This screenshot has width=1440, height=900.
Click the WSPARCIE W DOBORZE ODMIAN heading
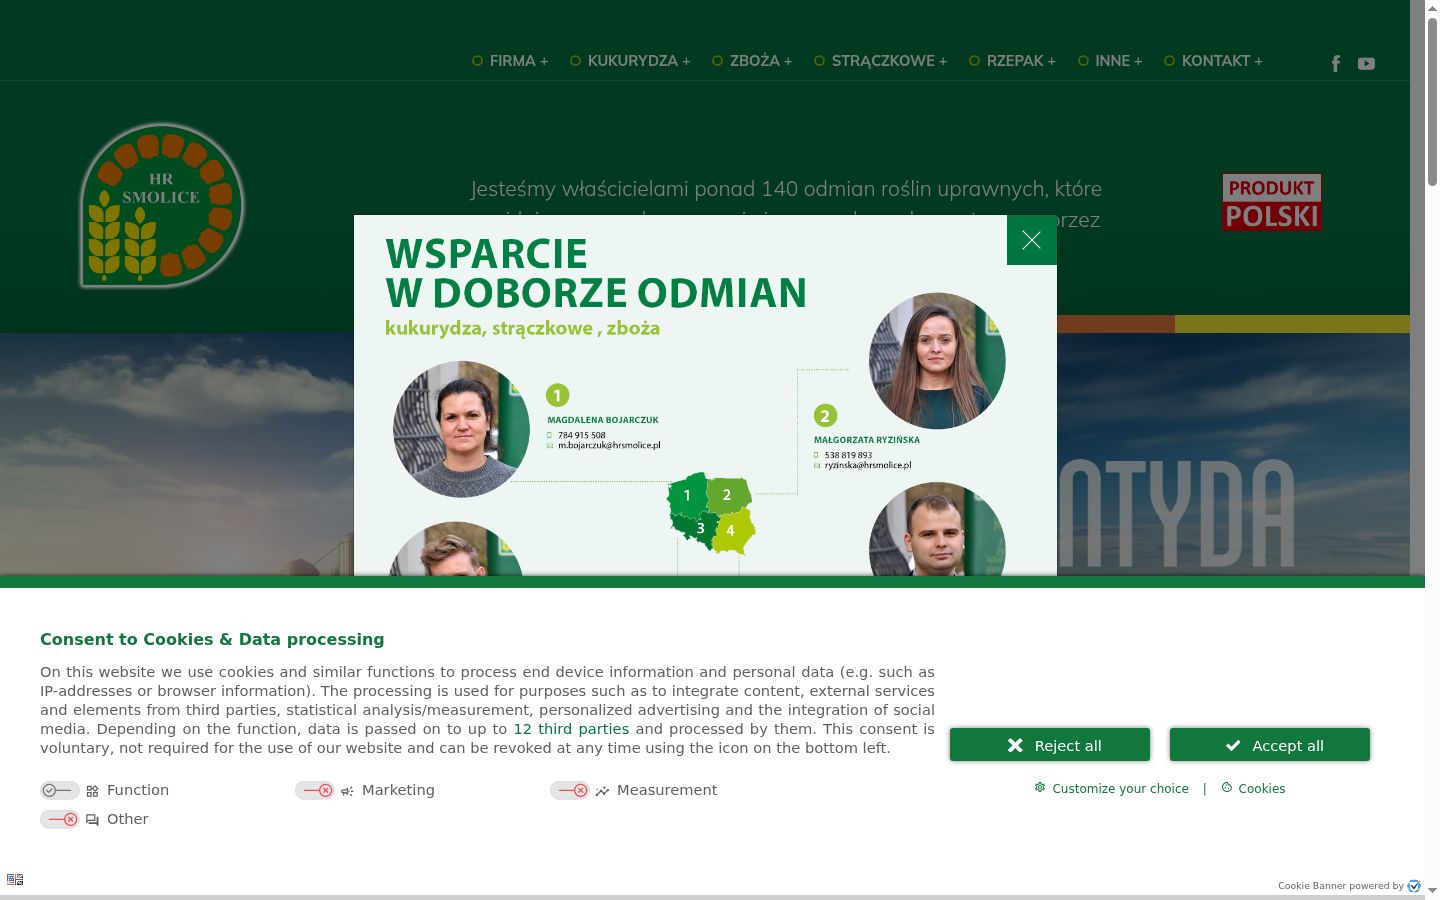click(596, 273)
